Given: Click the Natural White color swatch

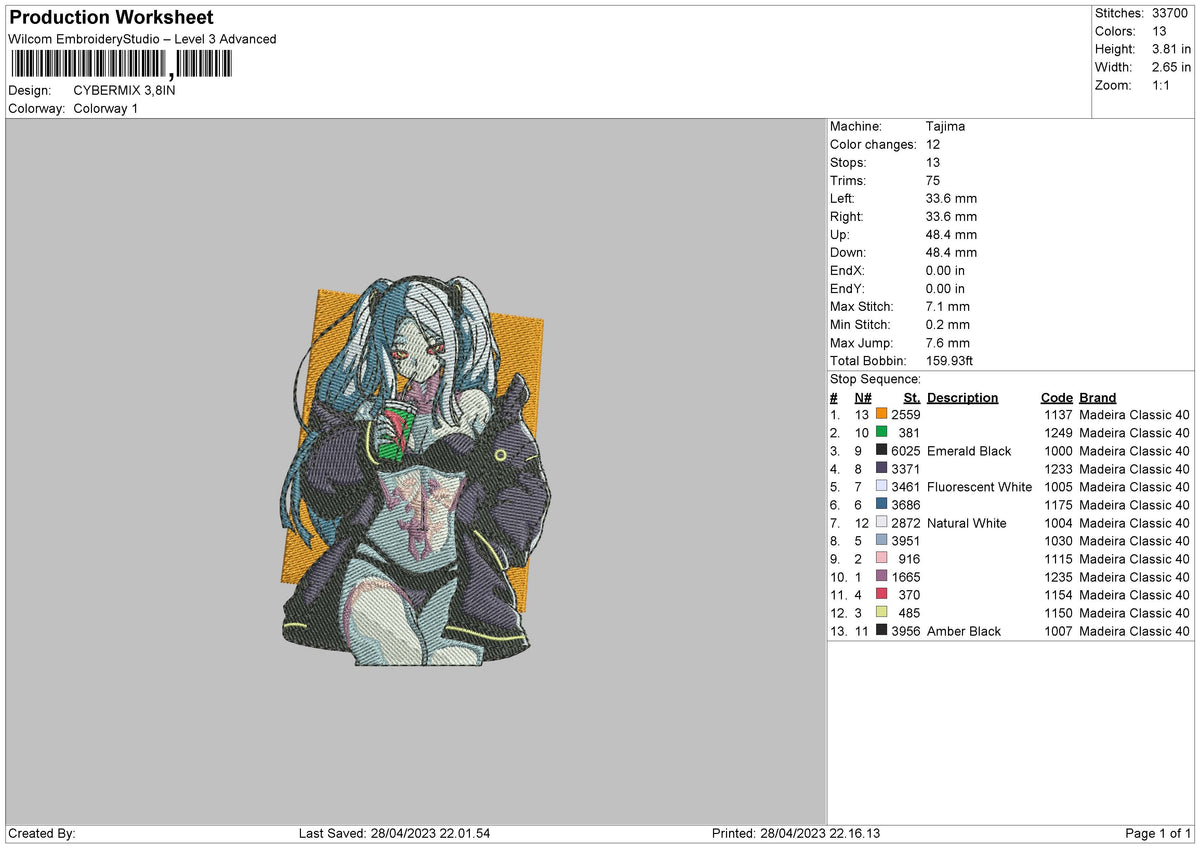Looking at the screenshot, I should [x=881, y=522].
